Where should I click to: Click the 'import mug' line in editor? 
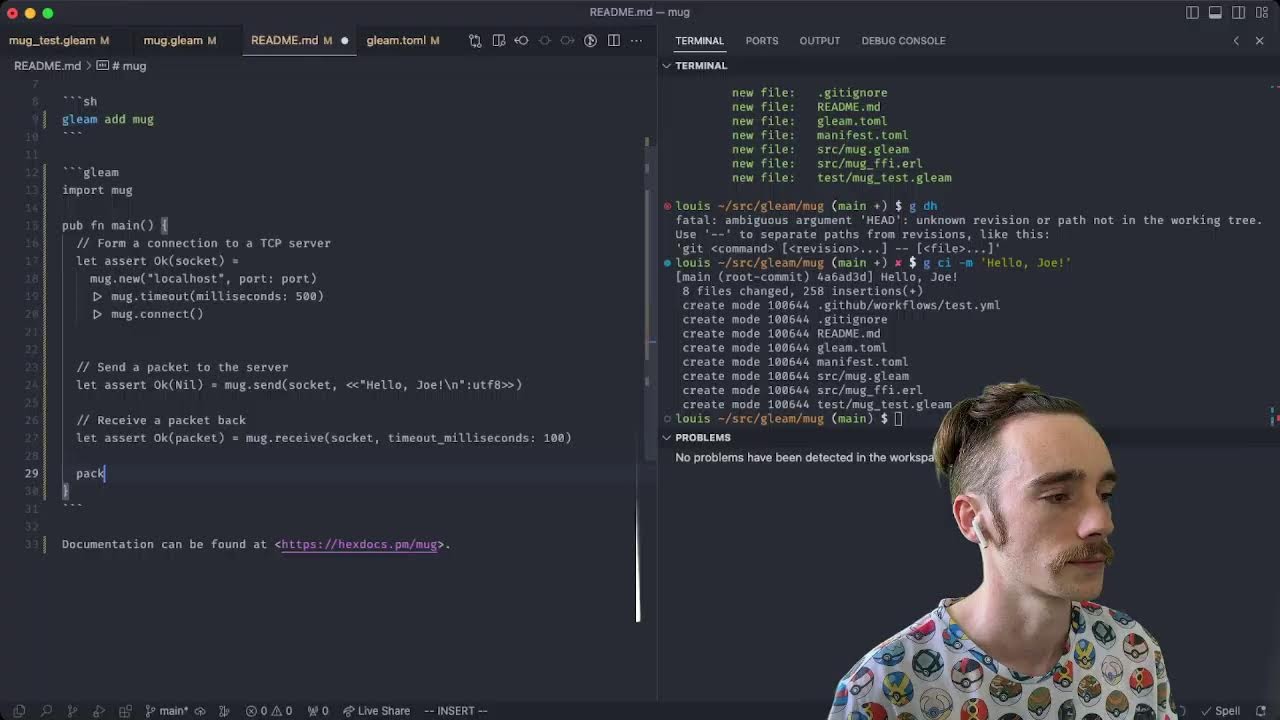[x=97, y=190]
